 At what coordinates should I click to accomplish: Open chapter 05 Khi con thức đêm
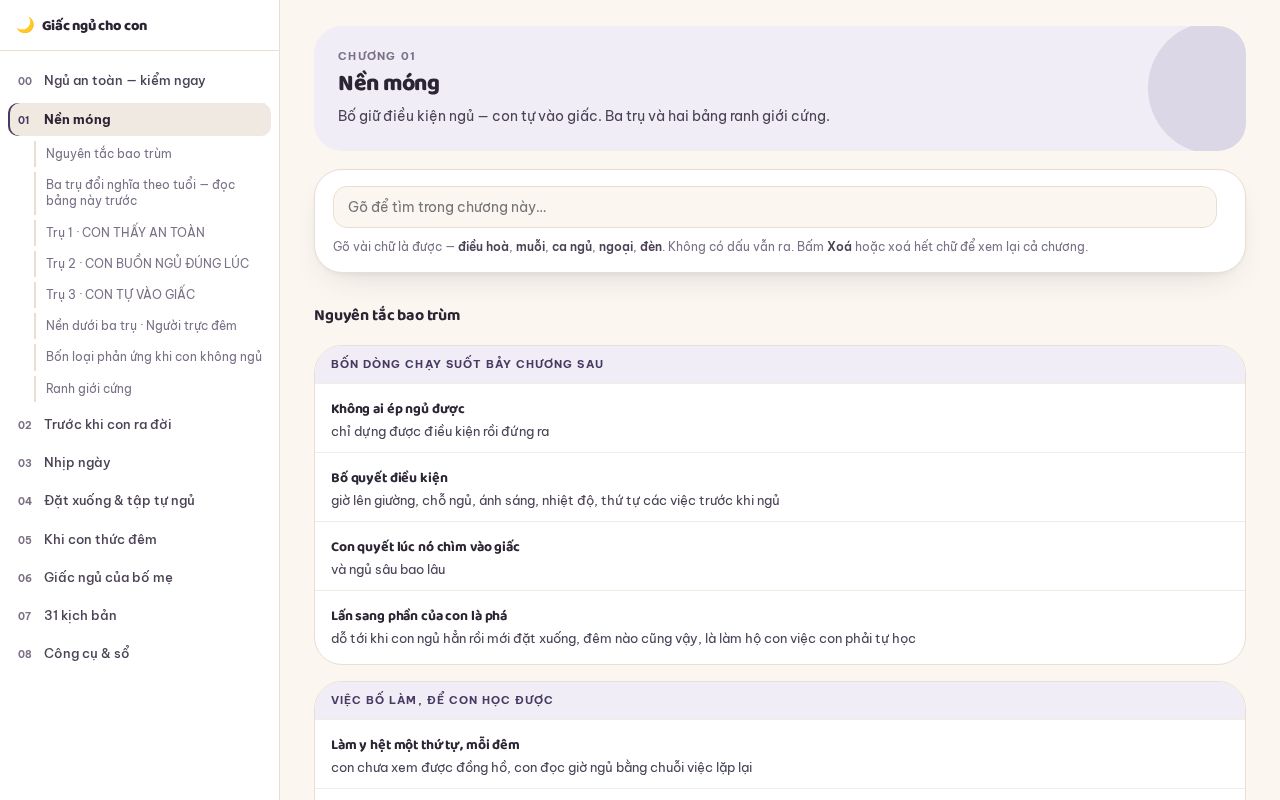point(139,540)
